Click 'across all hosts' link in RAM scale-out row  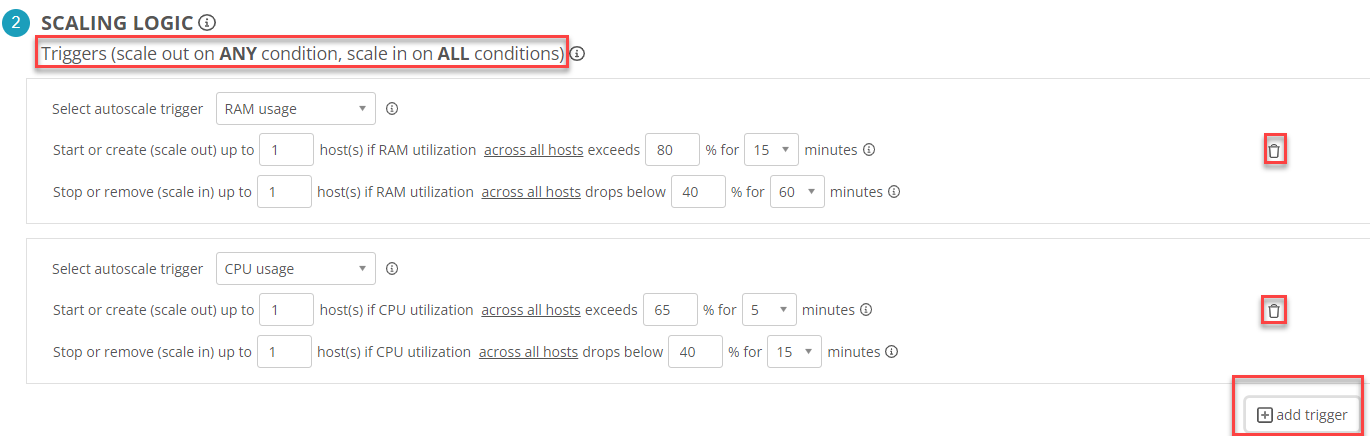[534, 150]
